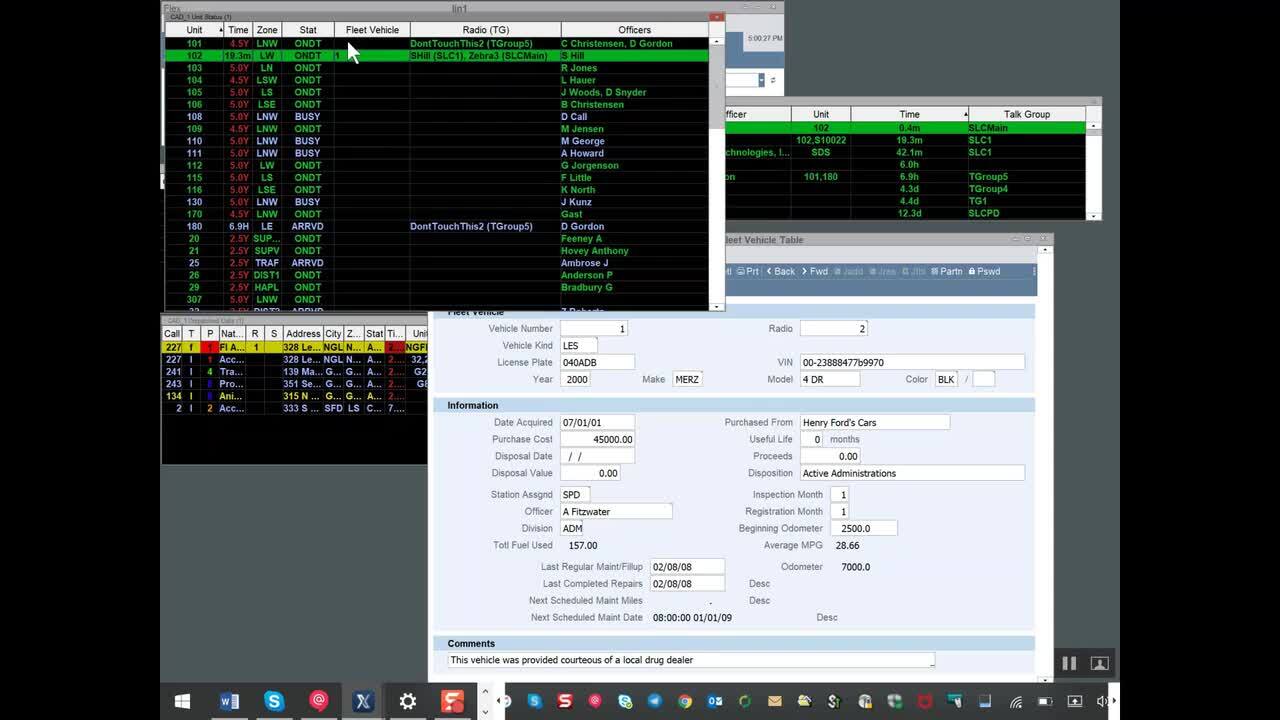
Task: Open the Settings gear on the taskbar
Action: pyautogui.click(x=407, y=701)
